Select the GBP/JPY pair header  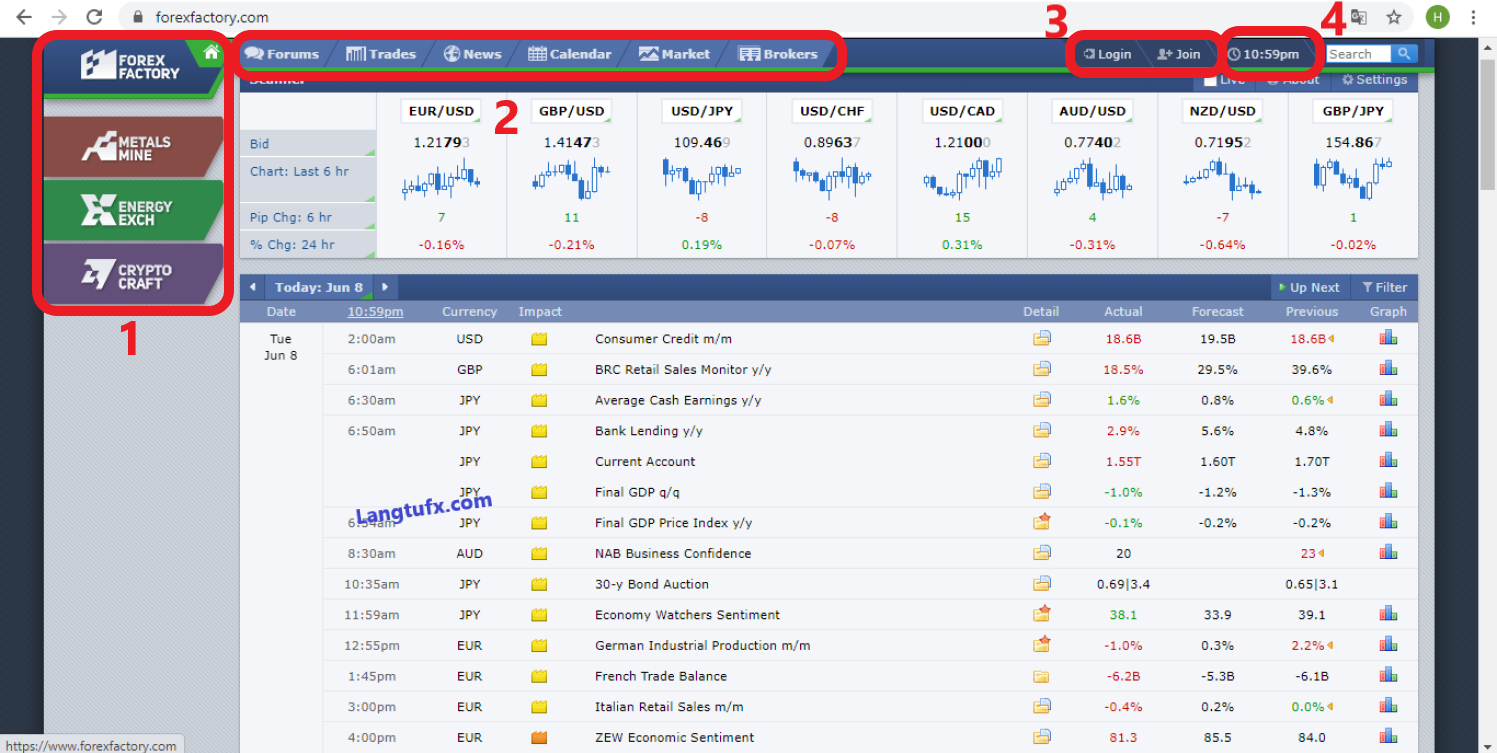click(1354, 111)
